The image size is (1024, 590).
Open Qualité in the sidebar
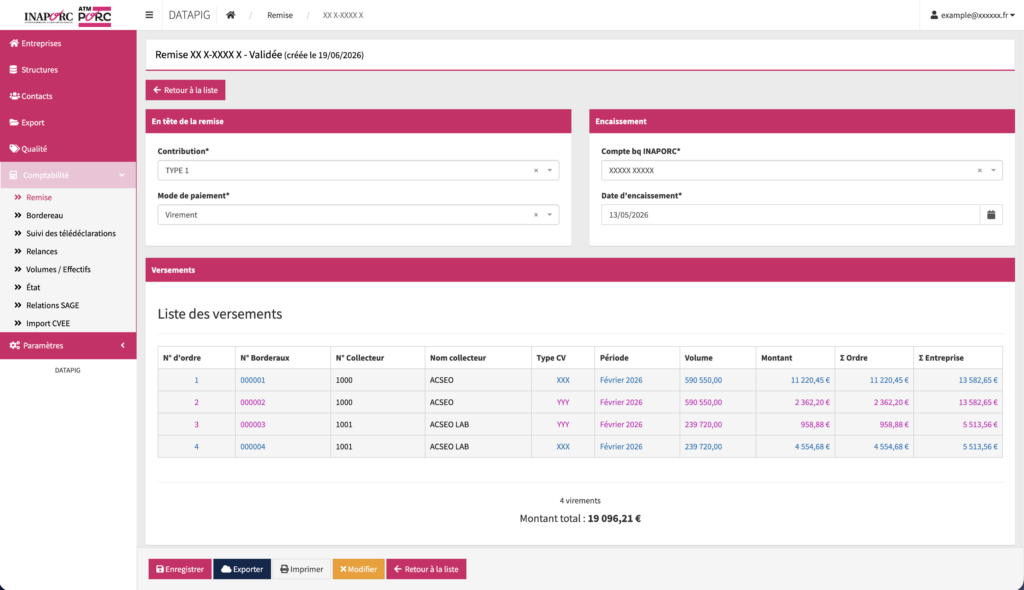68,149
